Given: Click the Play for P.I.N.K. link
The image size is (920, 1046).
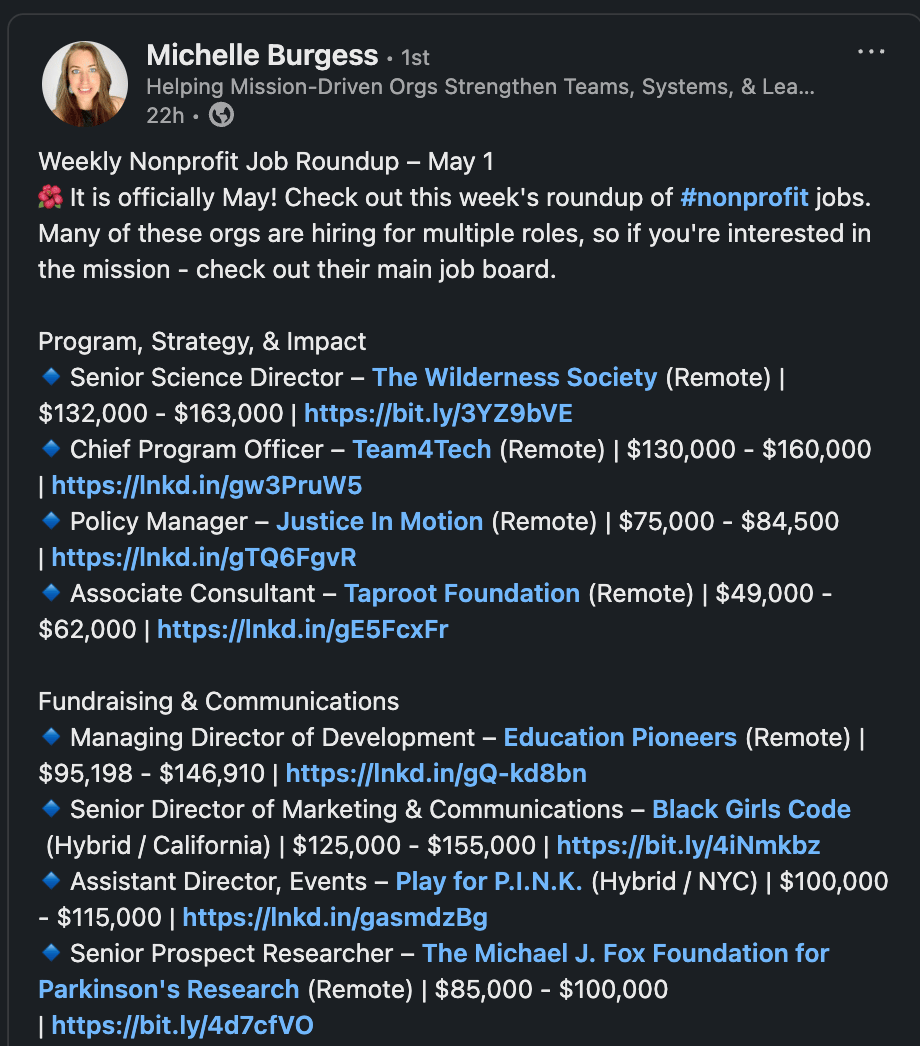Looking at the screenshot, I should (489, 882).
